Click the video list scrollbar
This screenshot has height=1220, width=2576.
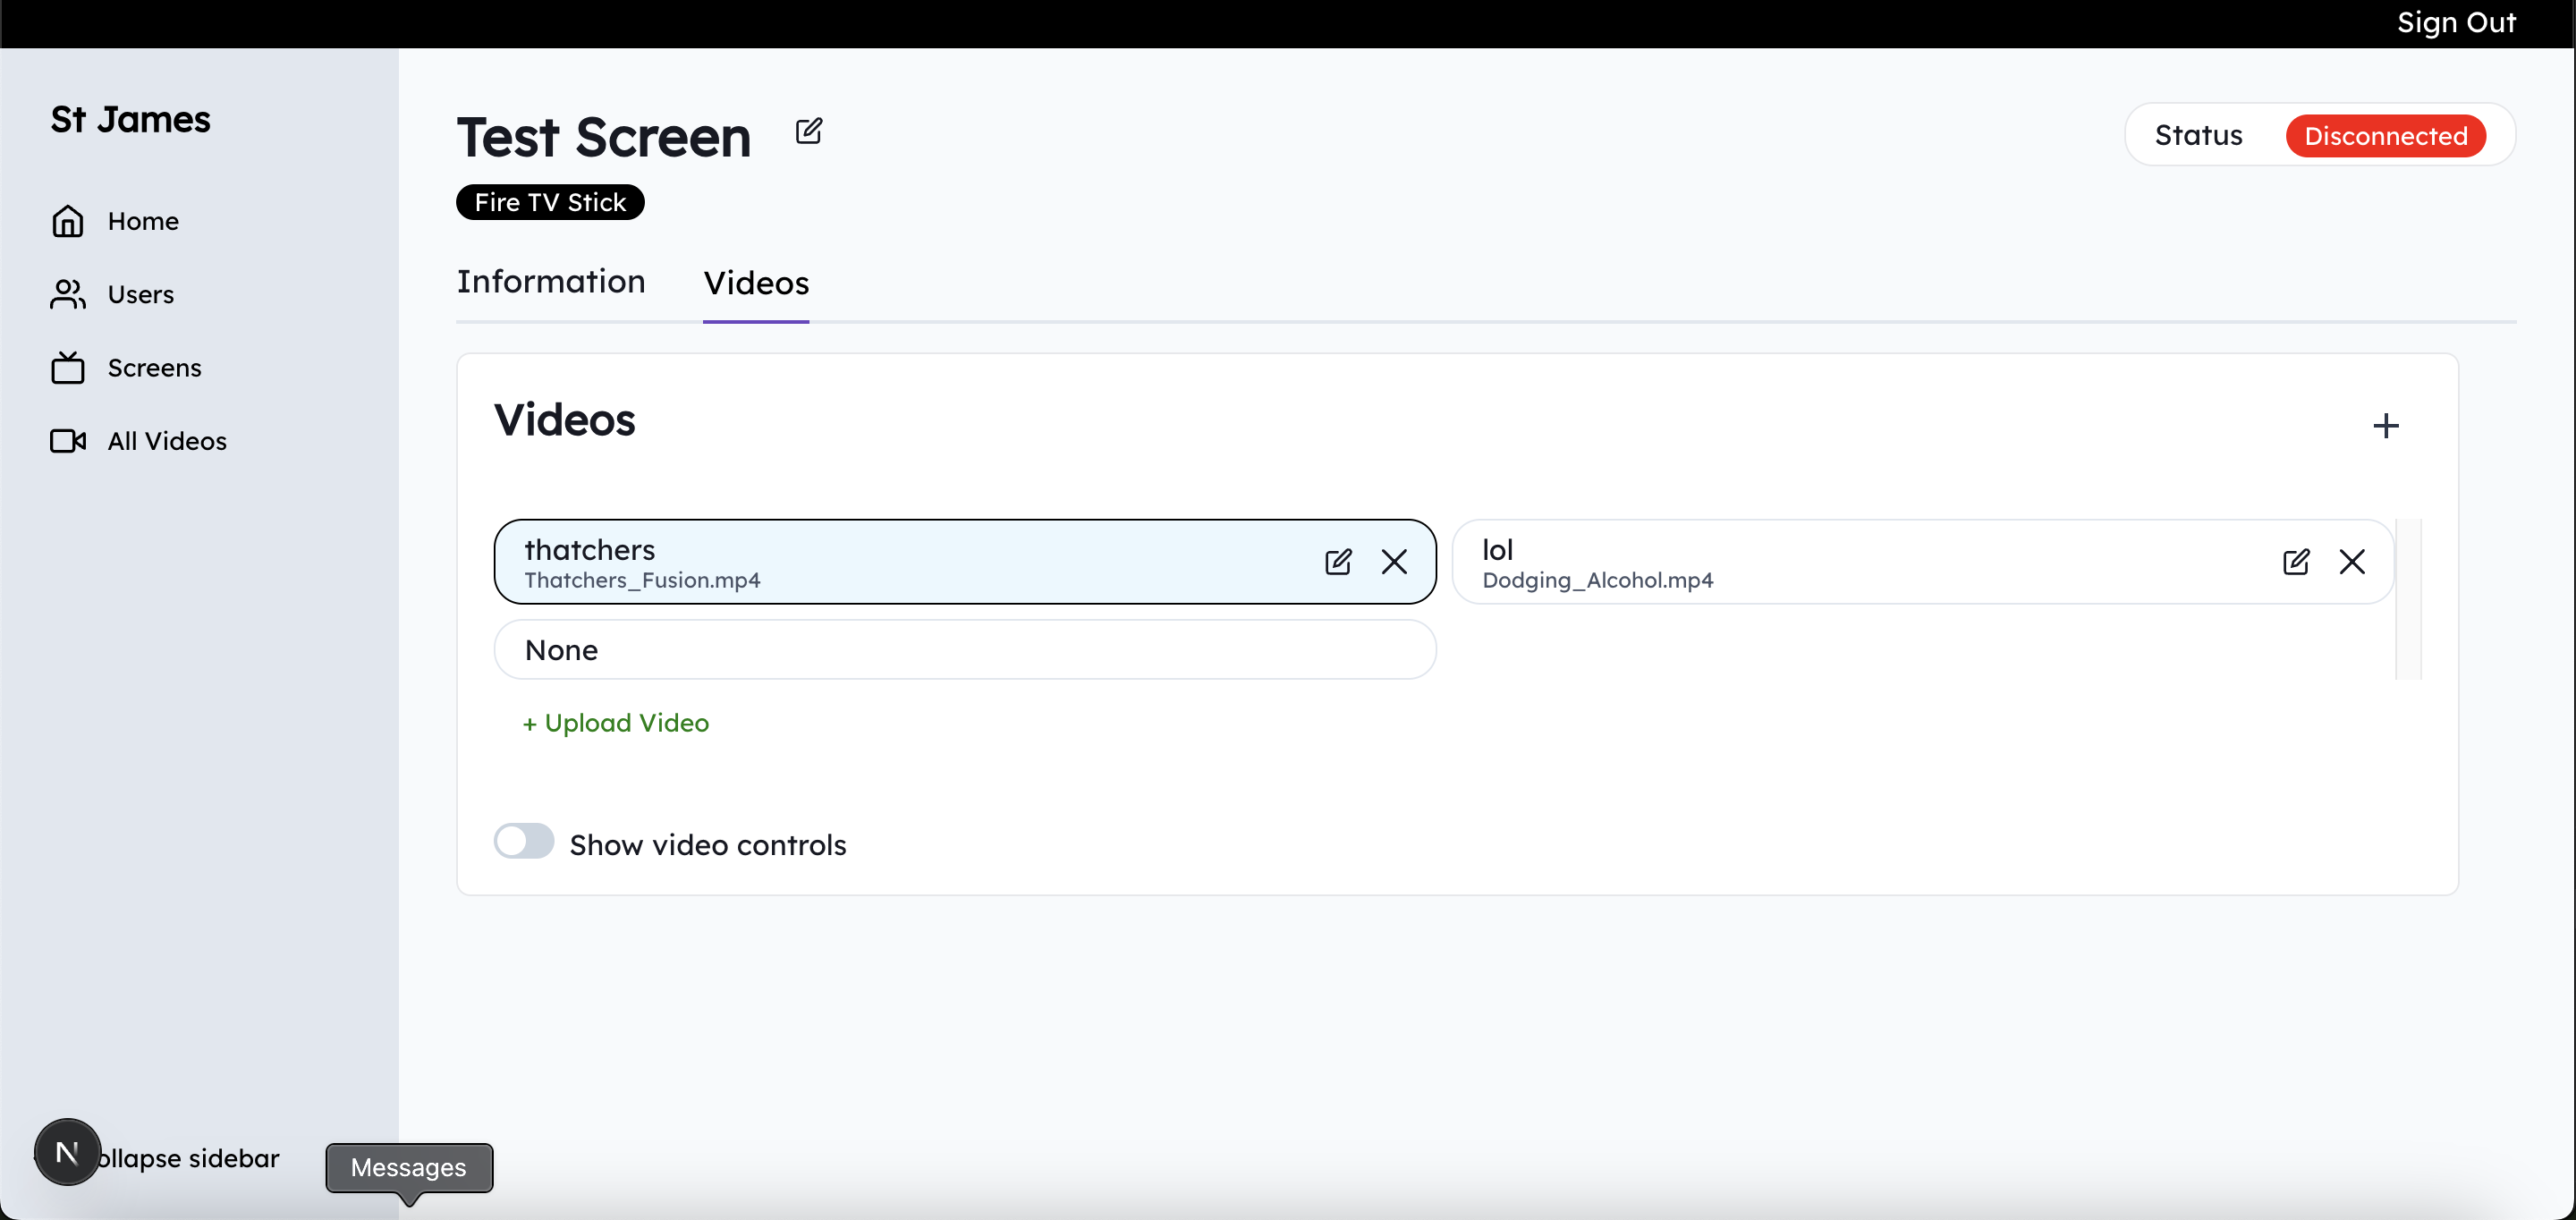[x=2408, y=598]
